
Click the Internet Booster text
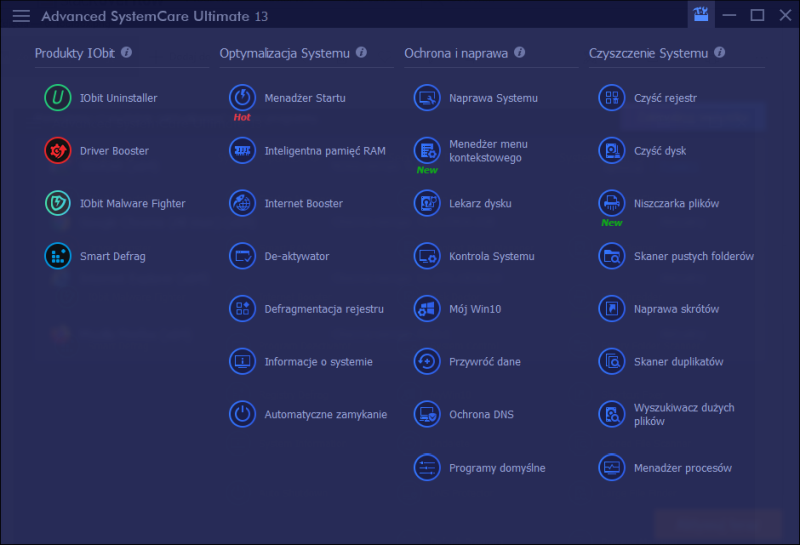[304, 204]
